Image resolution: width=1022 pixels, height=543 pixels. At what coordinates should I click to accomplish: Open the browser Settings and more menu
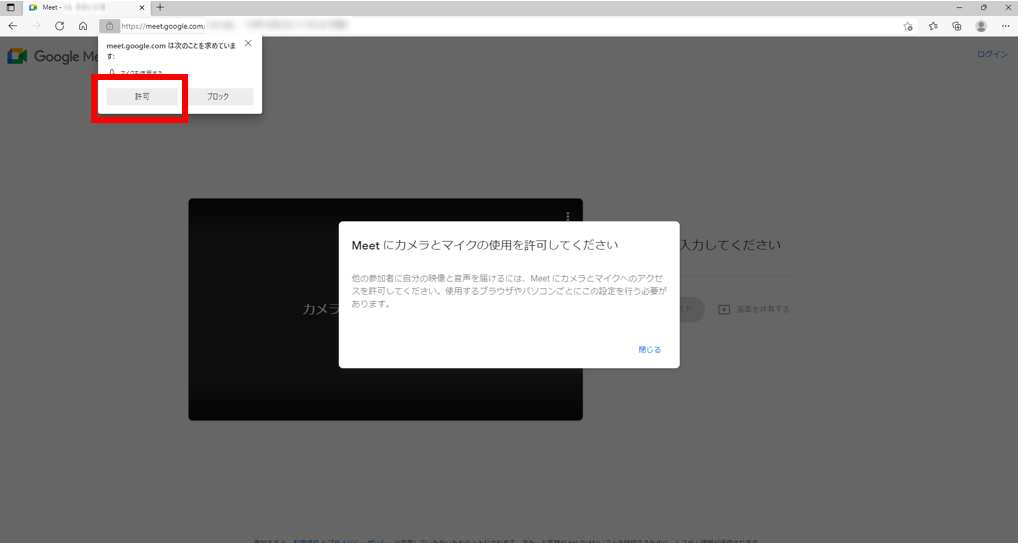tap(1006, 26)
